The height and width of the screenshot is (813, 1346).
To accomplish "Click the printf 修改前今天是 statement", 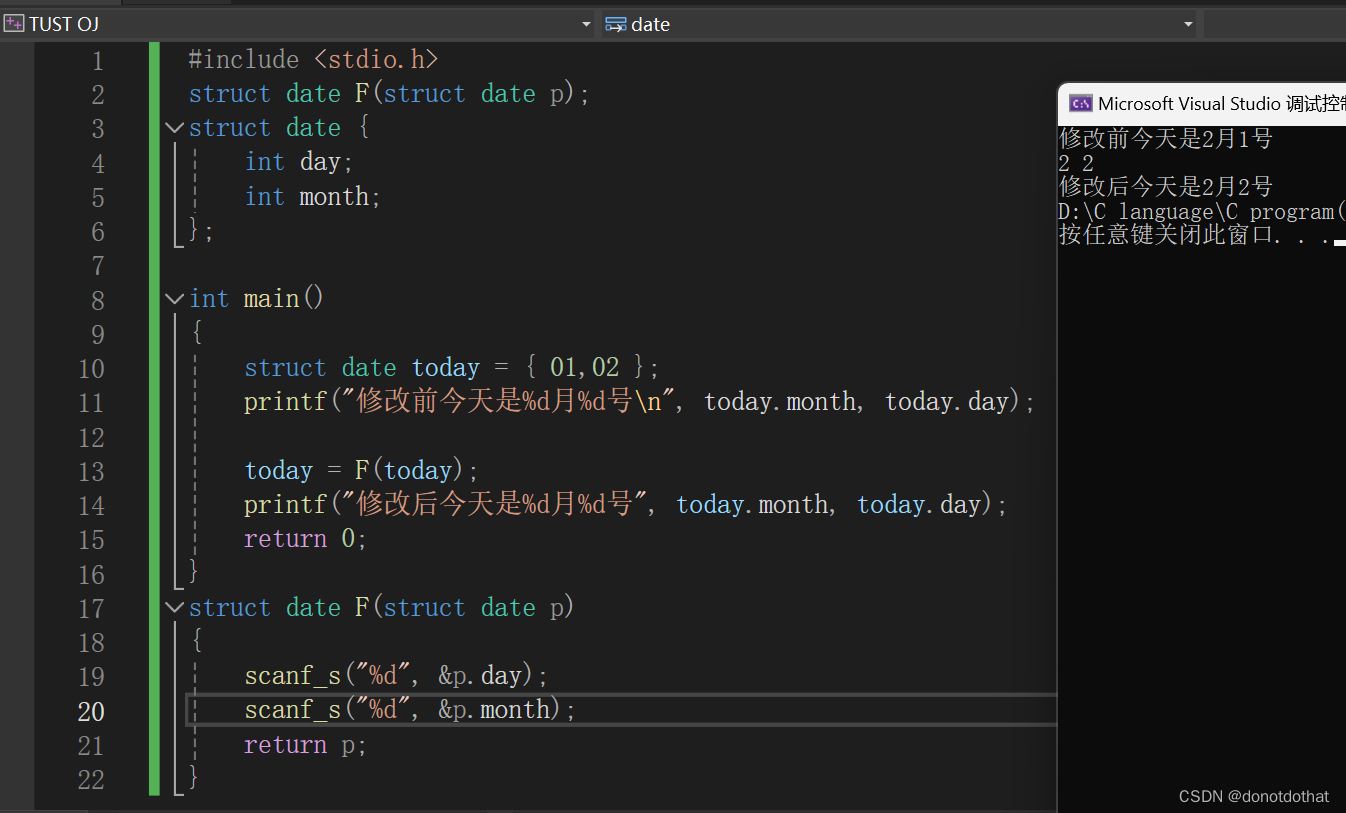I will coord(640,402).
